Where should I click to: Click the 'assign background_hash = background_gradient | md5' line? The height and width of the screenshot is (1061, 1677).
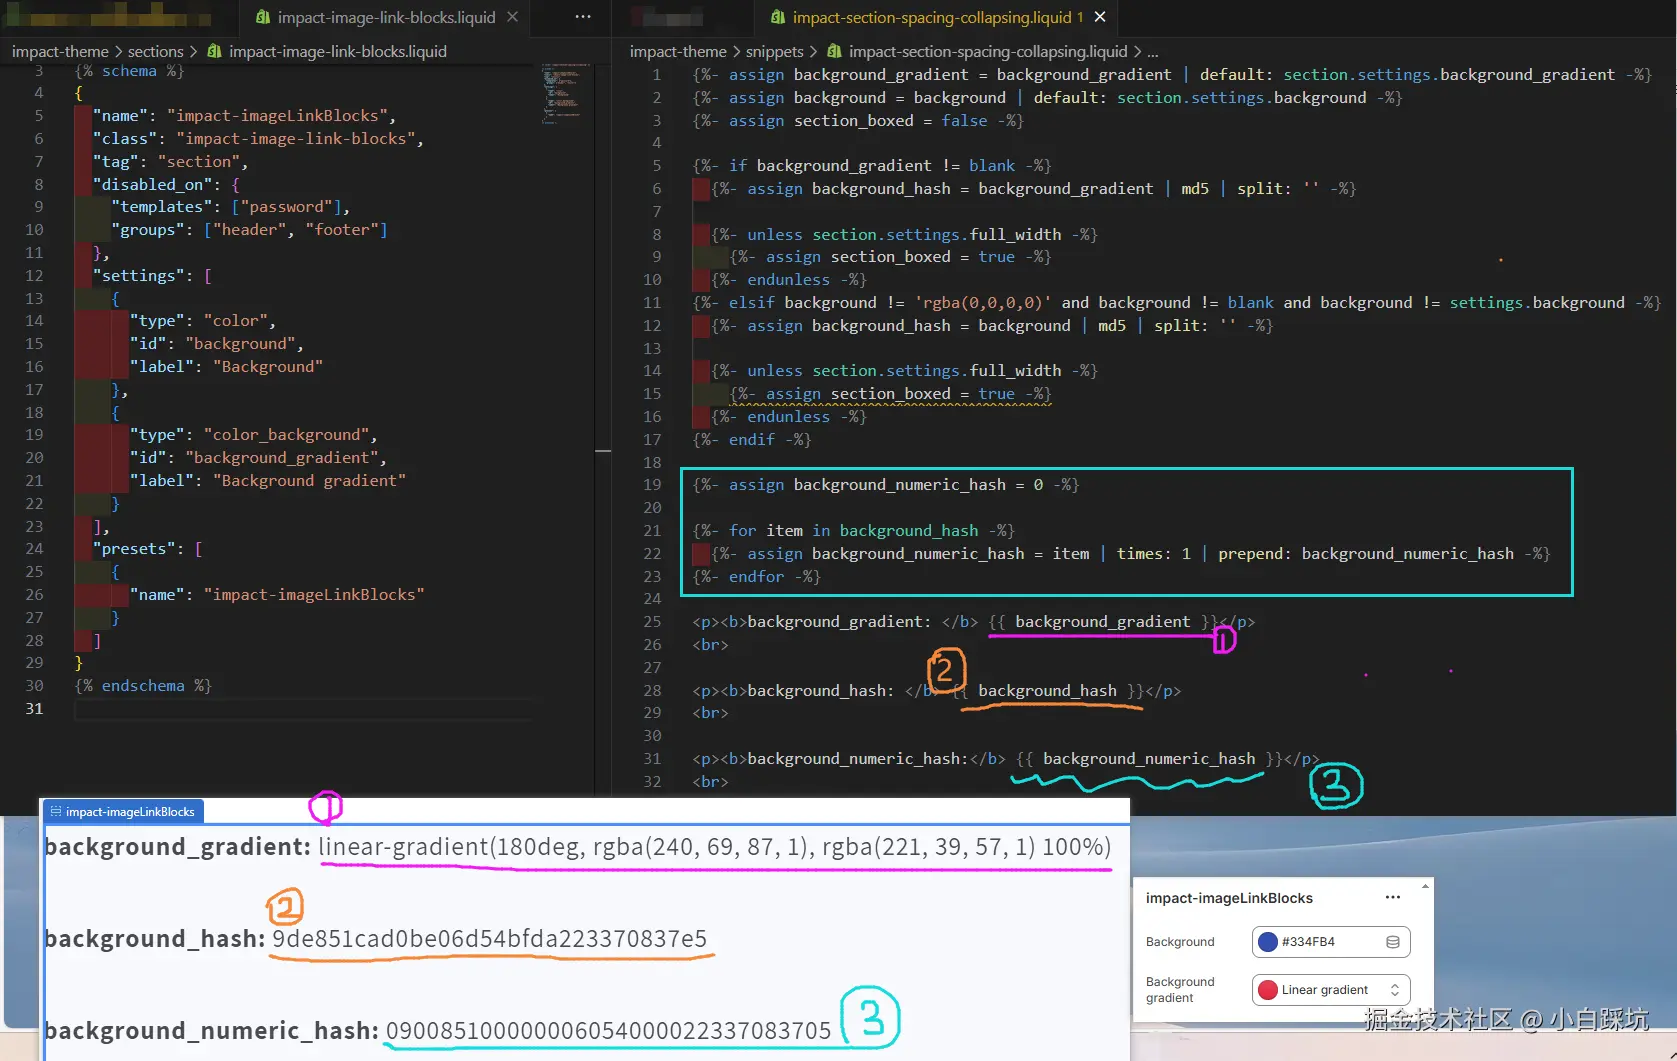tap(1034, 189)
